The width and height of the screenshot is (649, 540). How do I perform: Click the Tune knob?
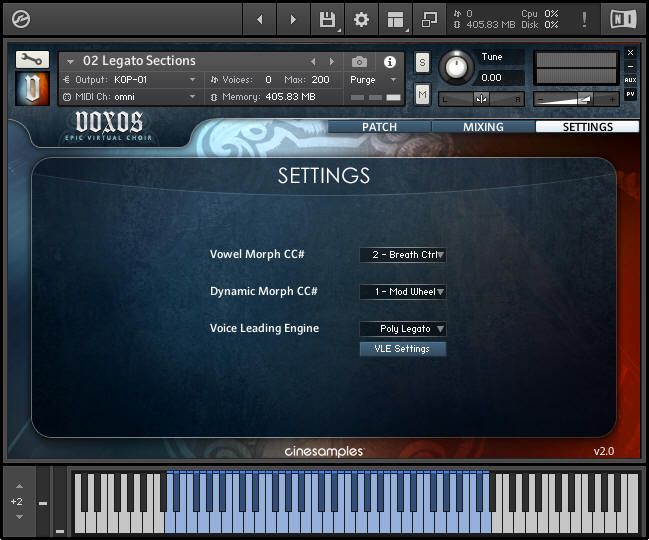point(456,67)
